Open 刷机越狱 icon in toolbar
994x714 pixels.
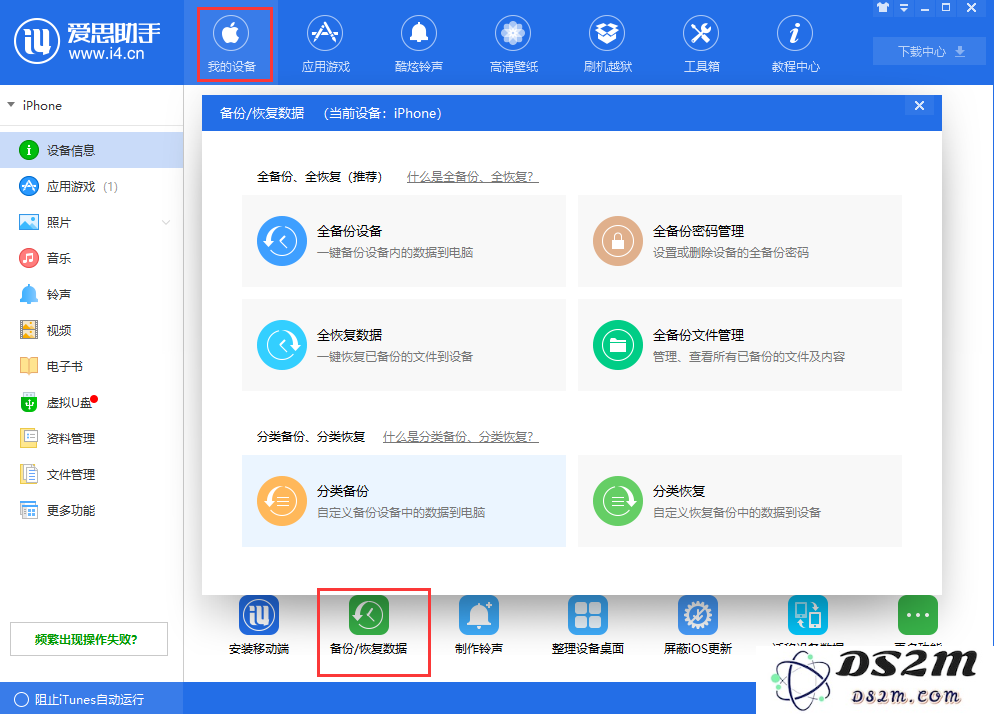coord(607,33)
